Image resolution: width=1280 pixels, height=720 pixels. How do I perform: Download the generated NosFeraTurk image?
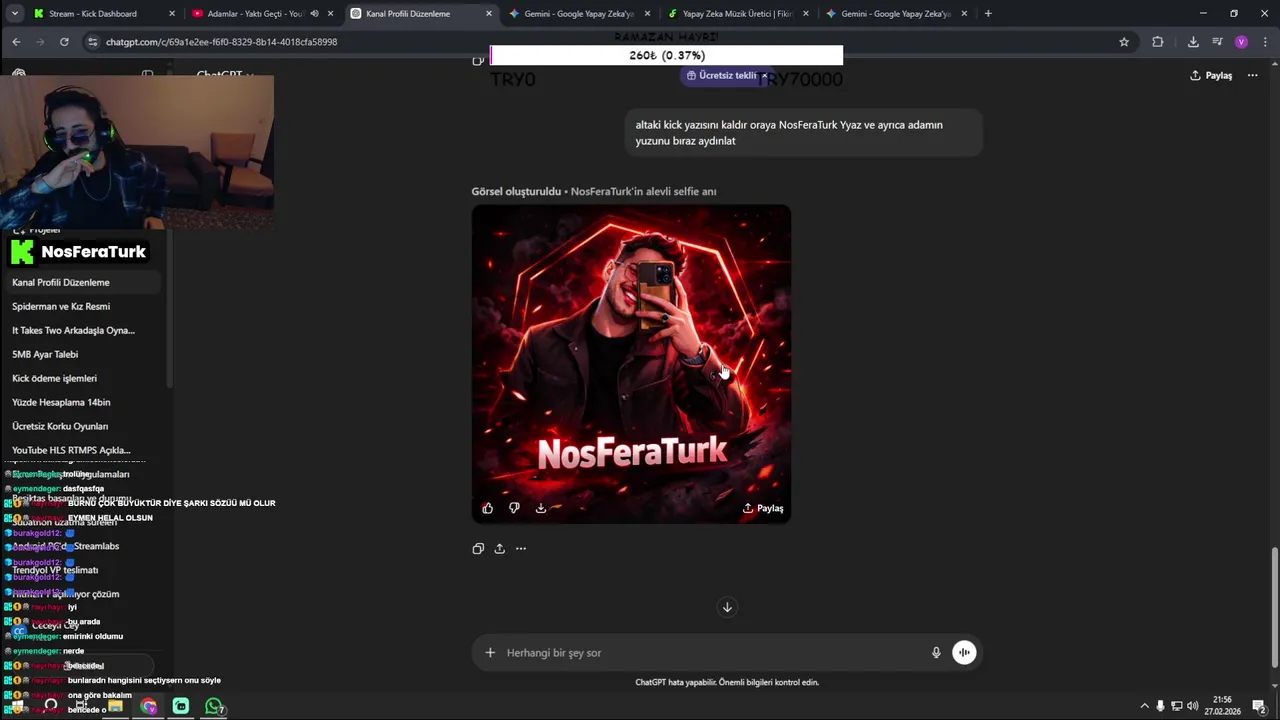tap(541, 508)
